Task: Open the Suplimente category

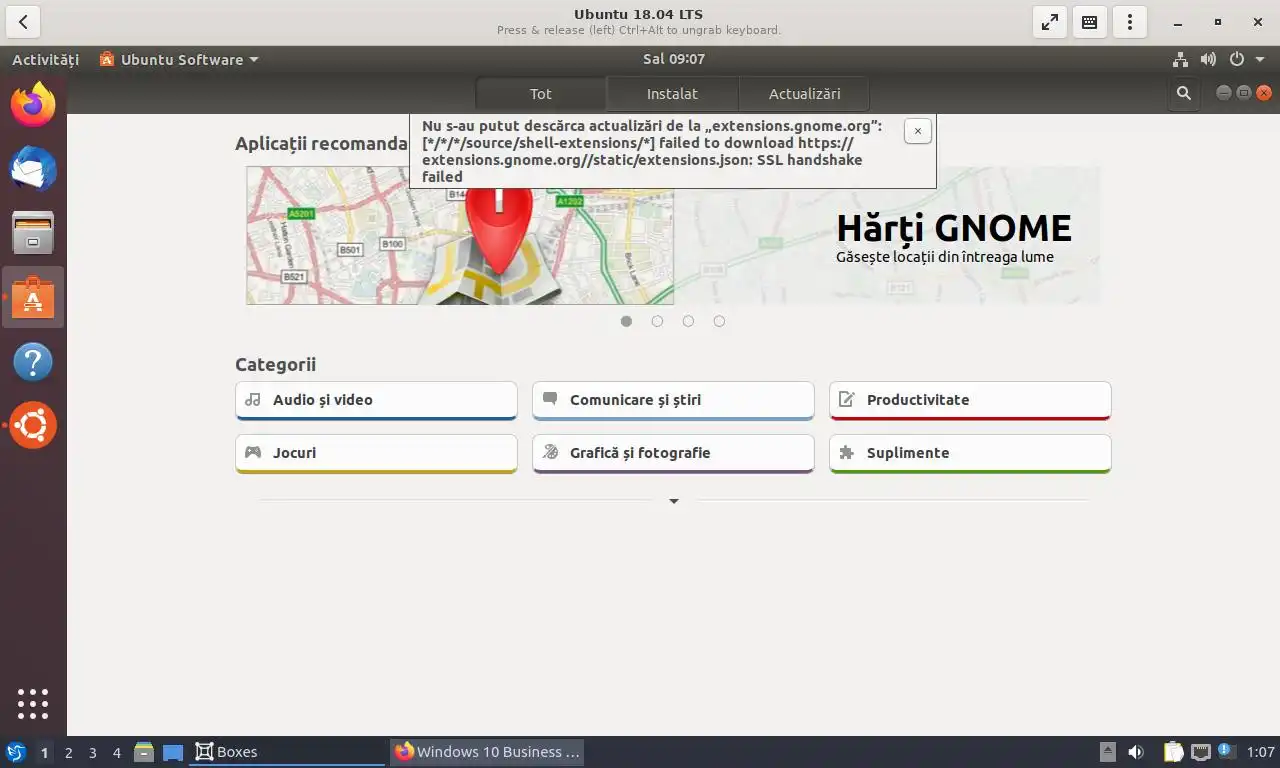Action: coord(970,453)
